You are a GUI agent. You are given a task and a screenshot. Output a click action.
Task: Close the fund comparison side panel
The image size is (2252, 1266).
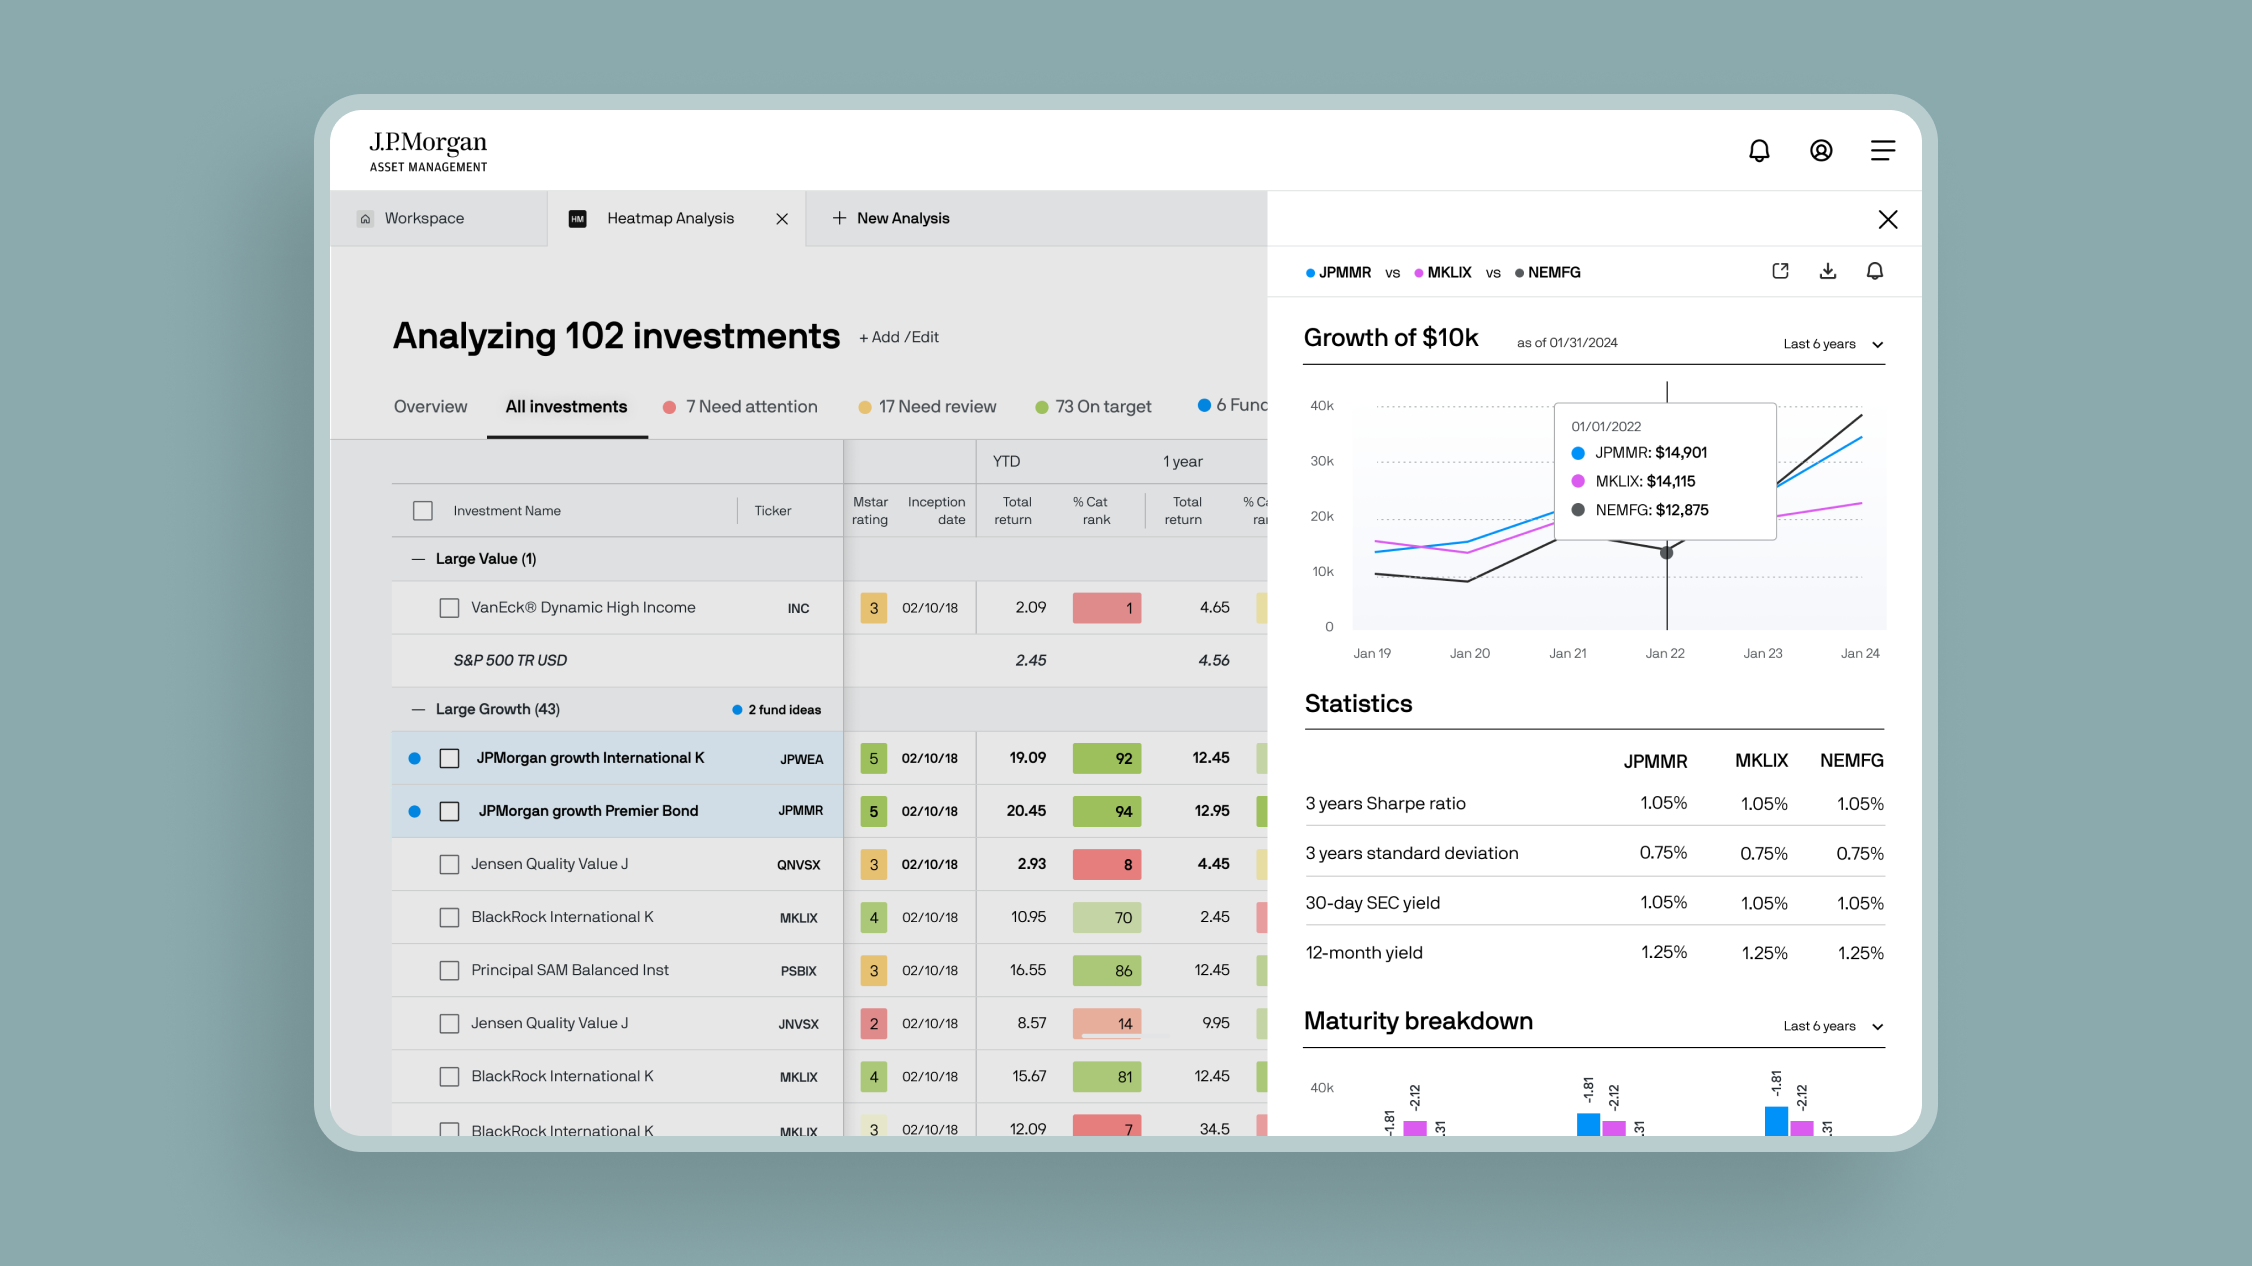tap(1887, 219)
